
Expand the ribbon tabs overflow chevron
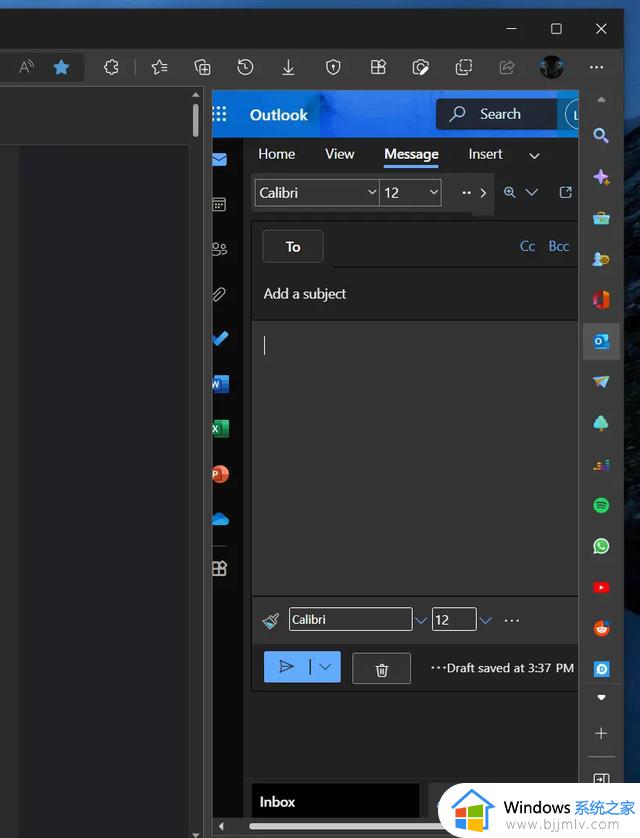pos(534,156)
